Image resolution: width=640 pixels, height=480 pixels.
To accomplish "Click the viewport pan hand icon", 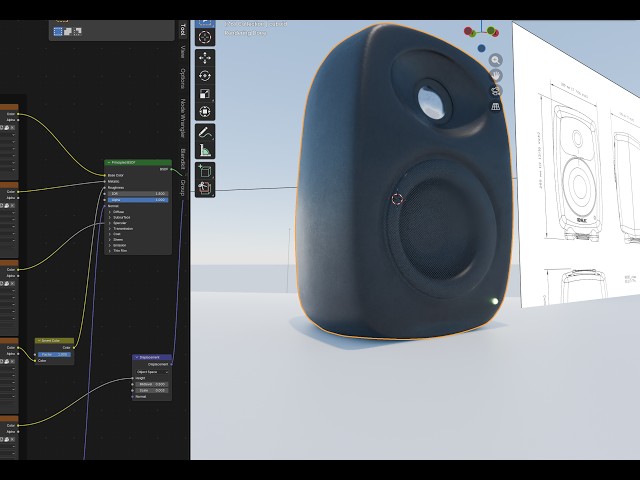I will point(496,76).
